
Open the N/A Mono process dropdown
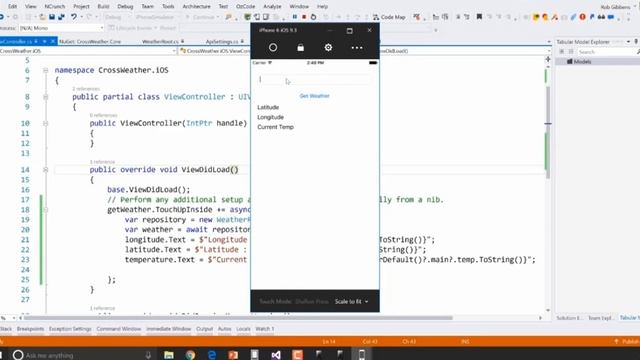tap(102, 28)
